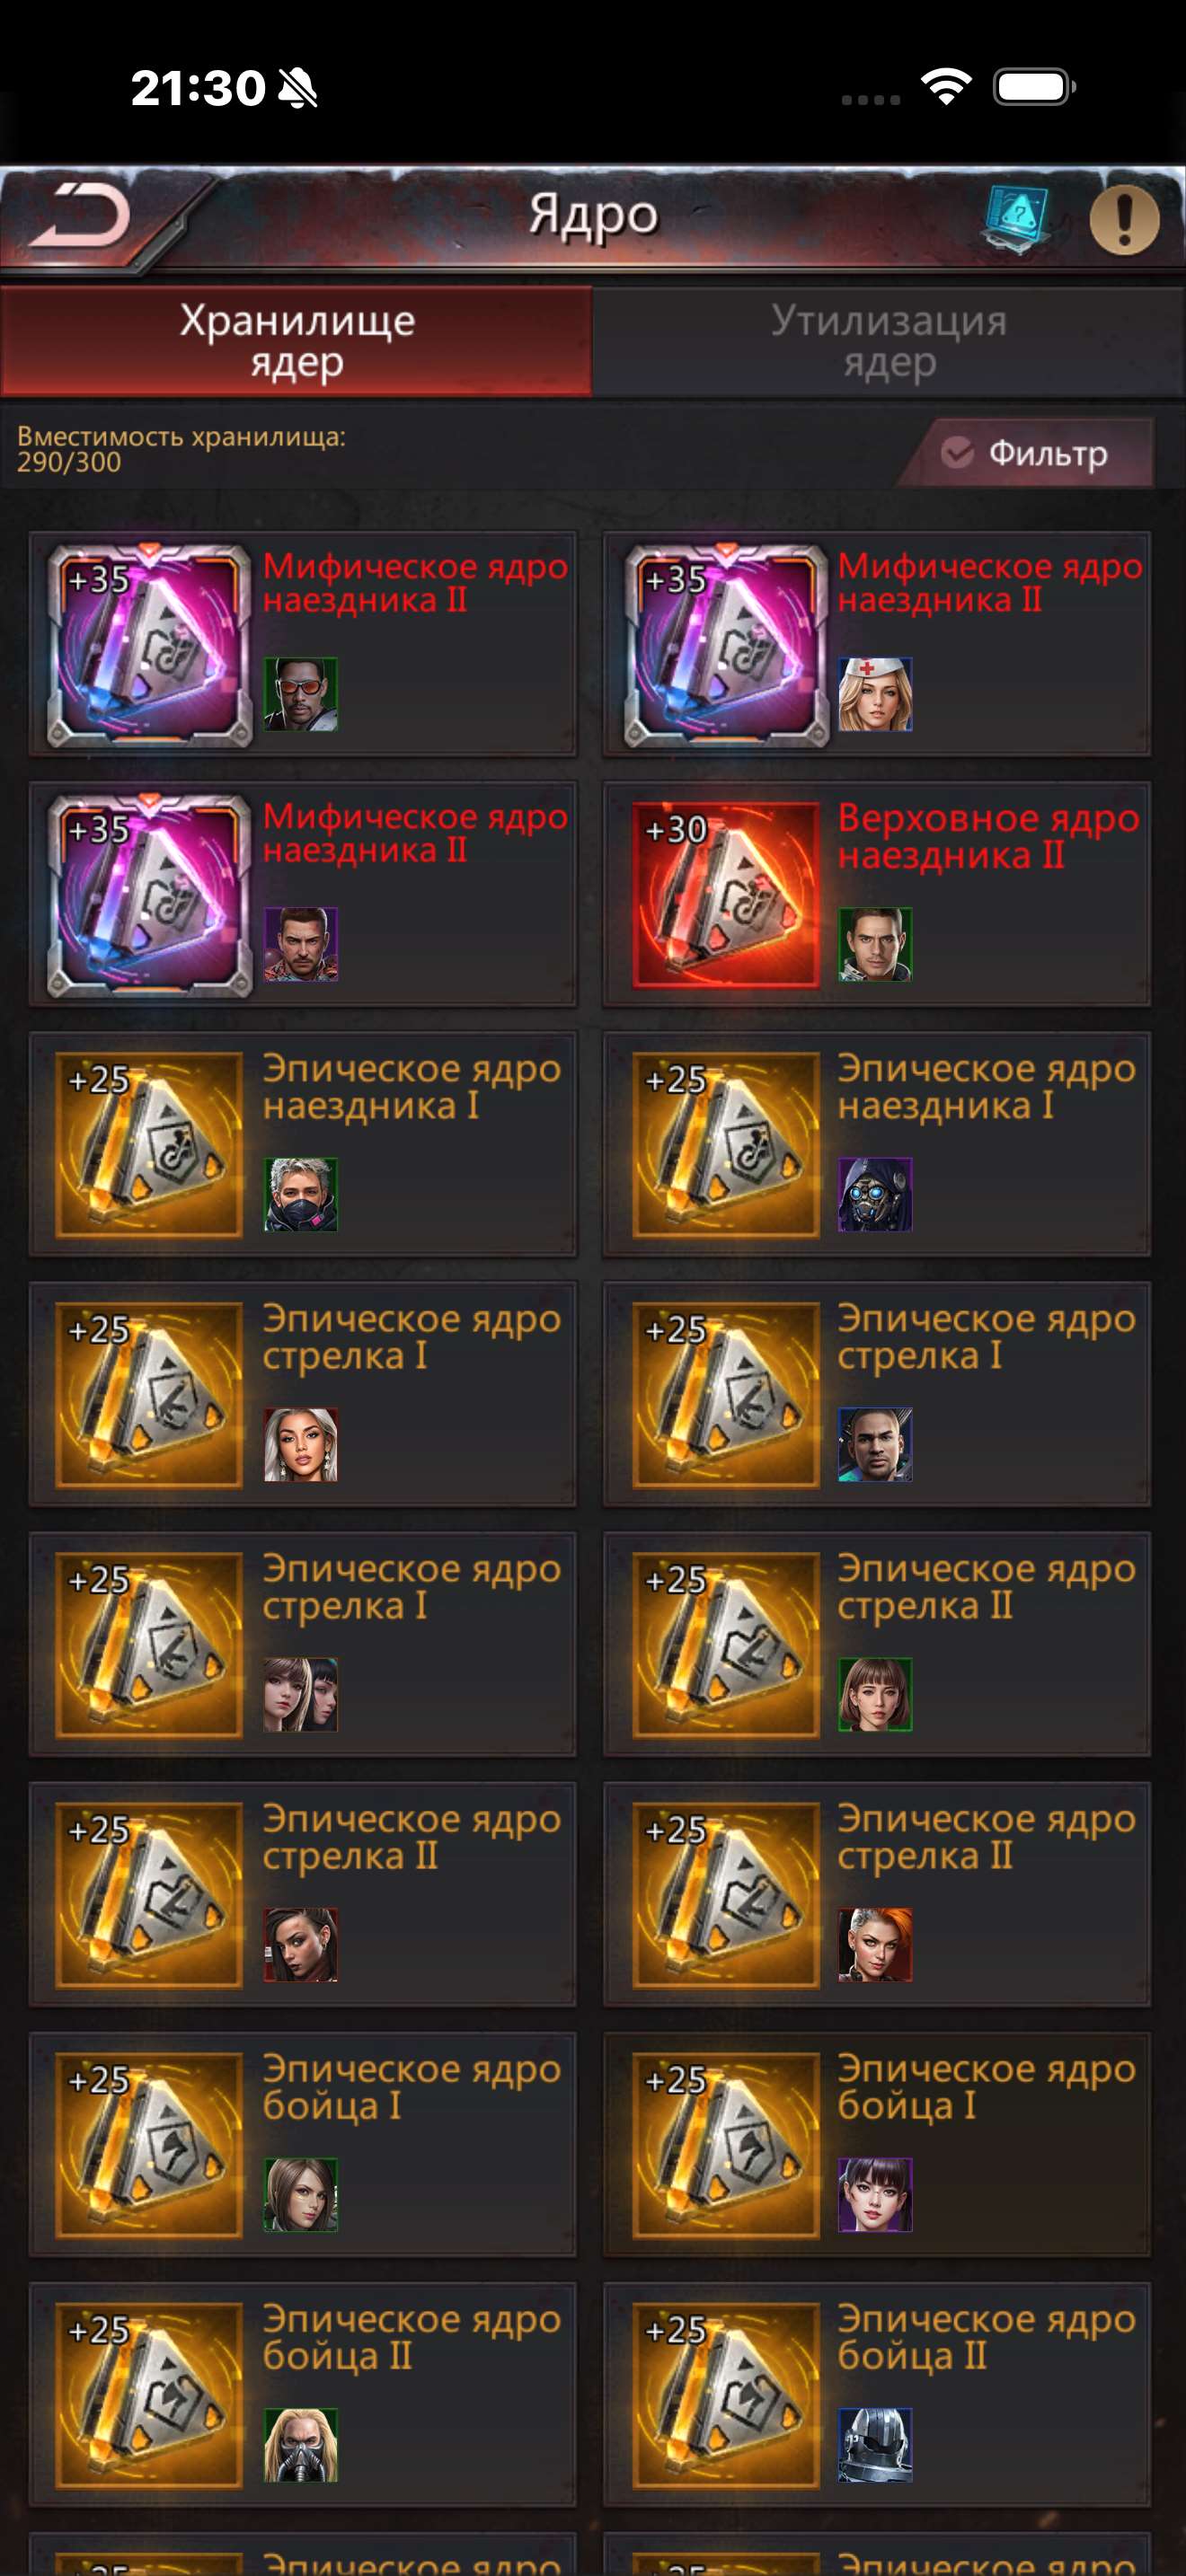Select epic shooter core II with bob-haircut girl
This screenshot has width=1186, height=2576.
tap(876, 1644)
